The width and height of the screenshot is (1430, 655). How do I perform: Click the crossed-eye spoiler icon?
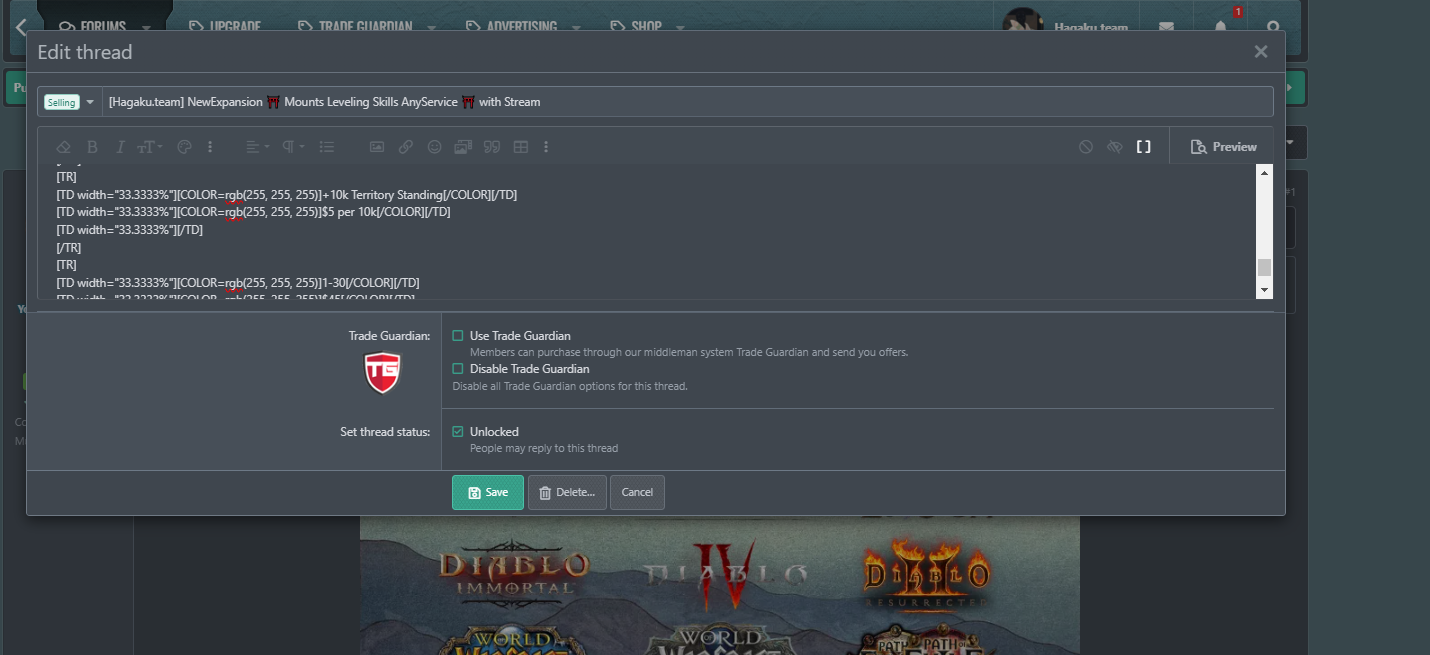[1115, 147]
